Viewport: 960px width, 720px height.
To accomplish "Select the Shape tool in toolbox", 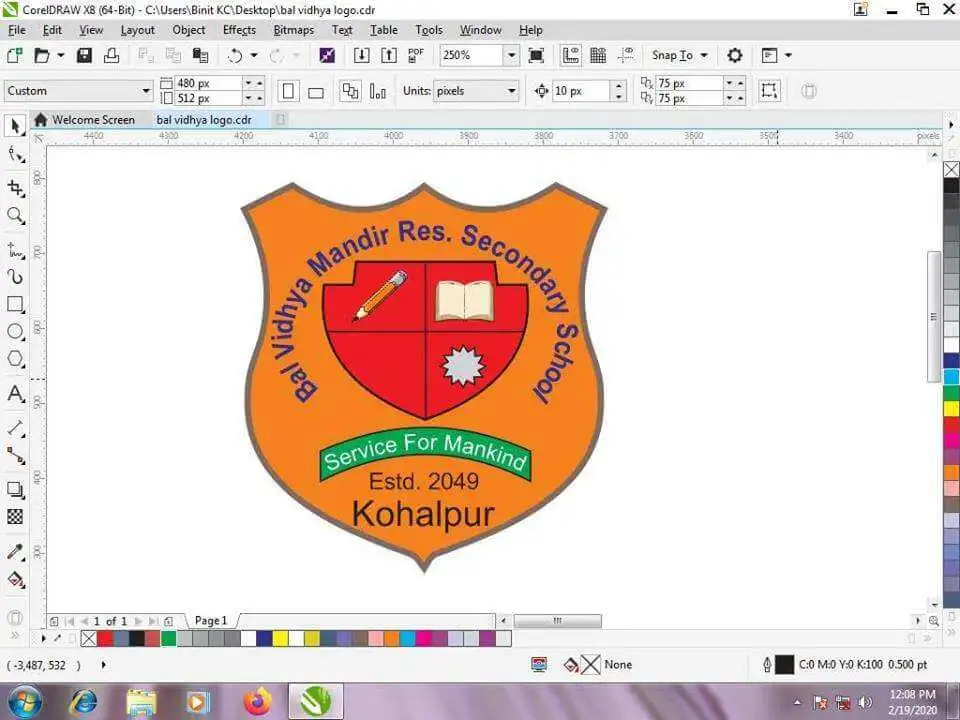I will click(x=15, y=155).
